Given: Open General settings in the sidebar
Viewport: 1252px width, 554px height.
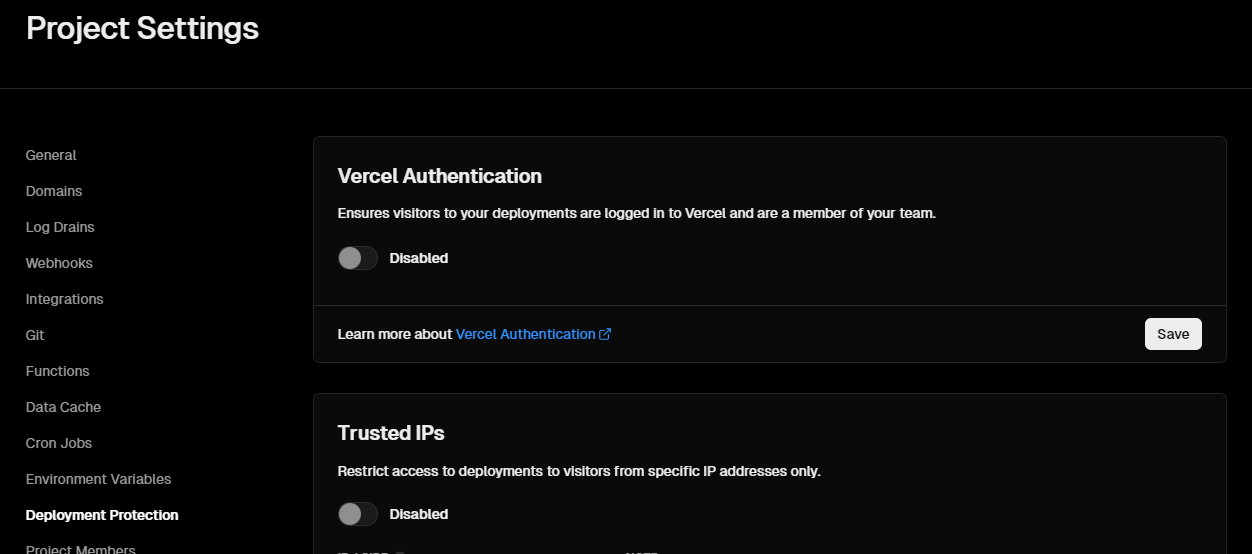Looking at the screenshot, I should 51,155.
